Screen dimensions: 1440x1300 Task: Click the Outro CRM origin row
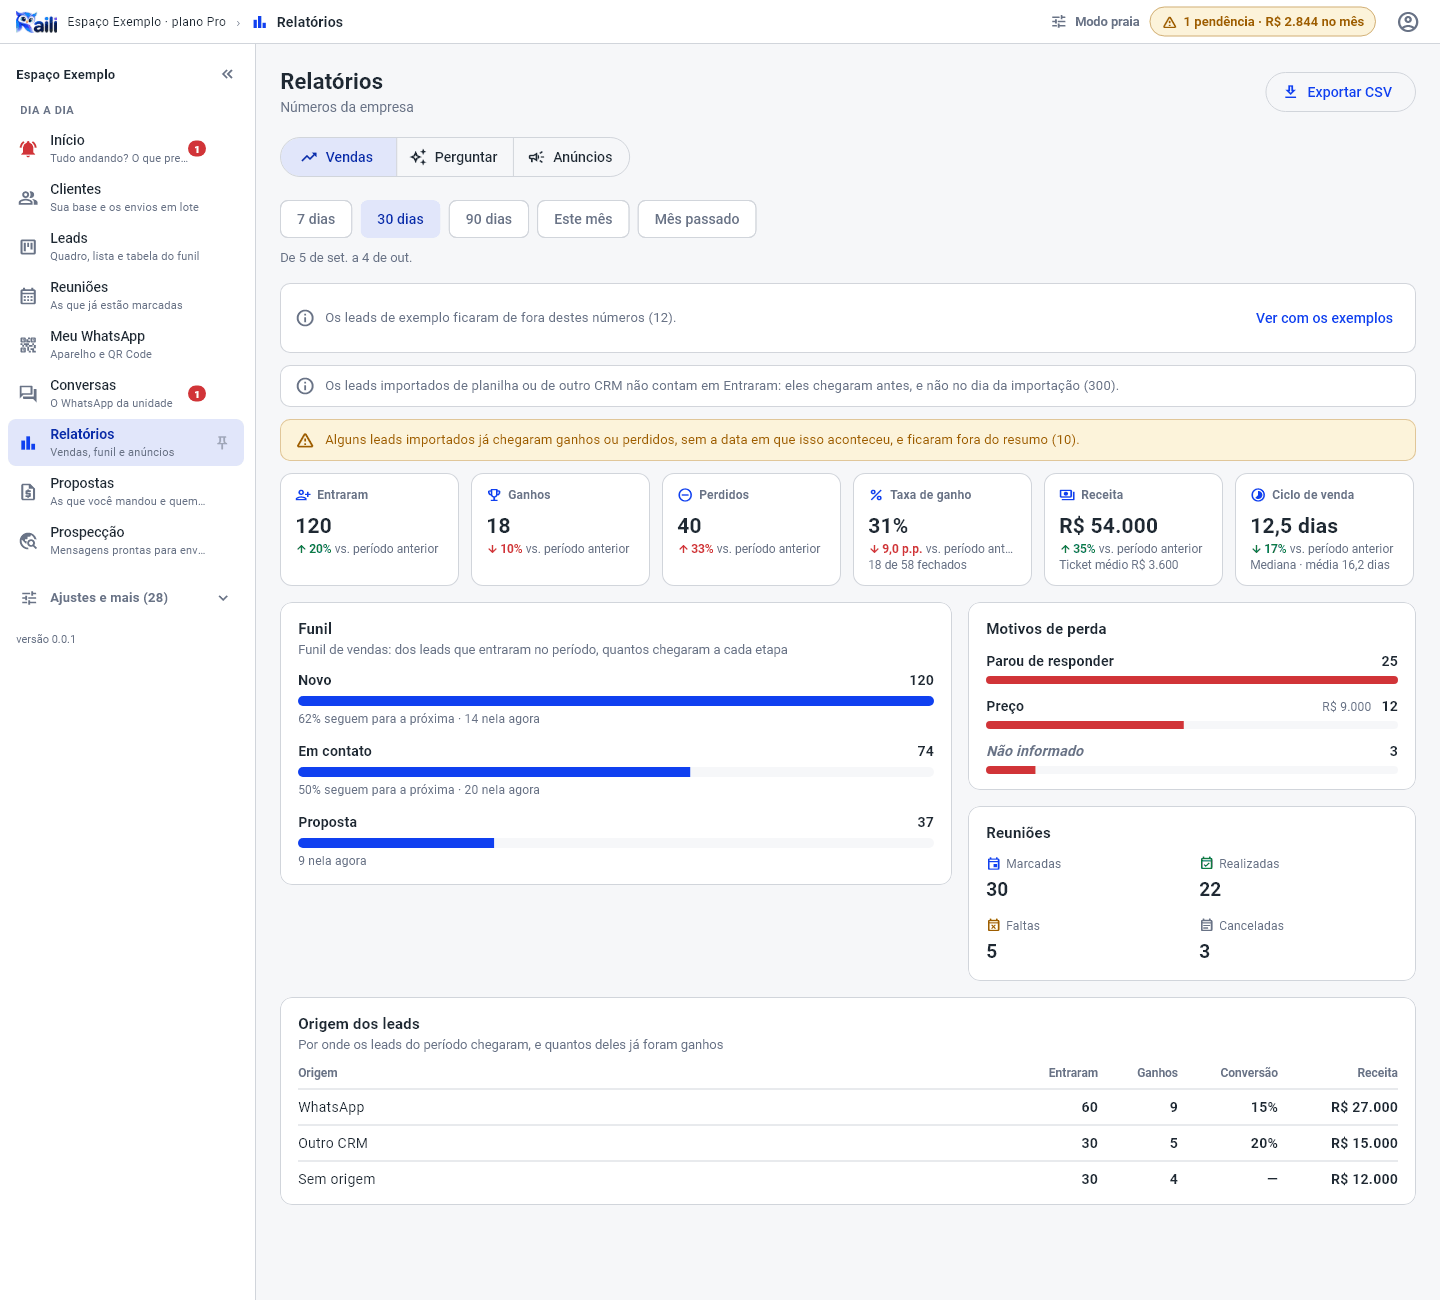click(x=848, y=1143)
